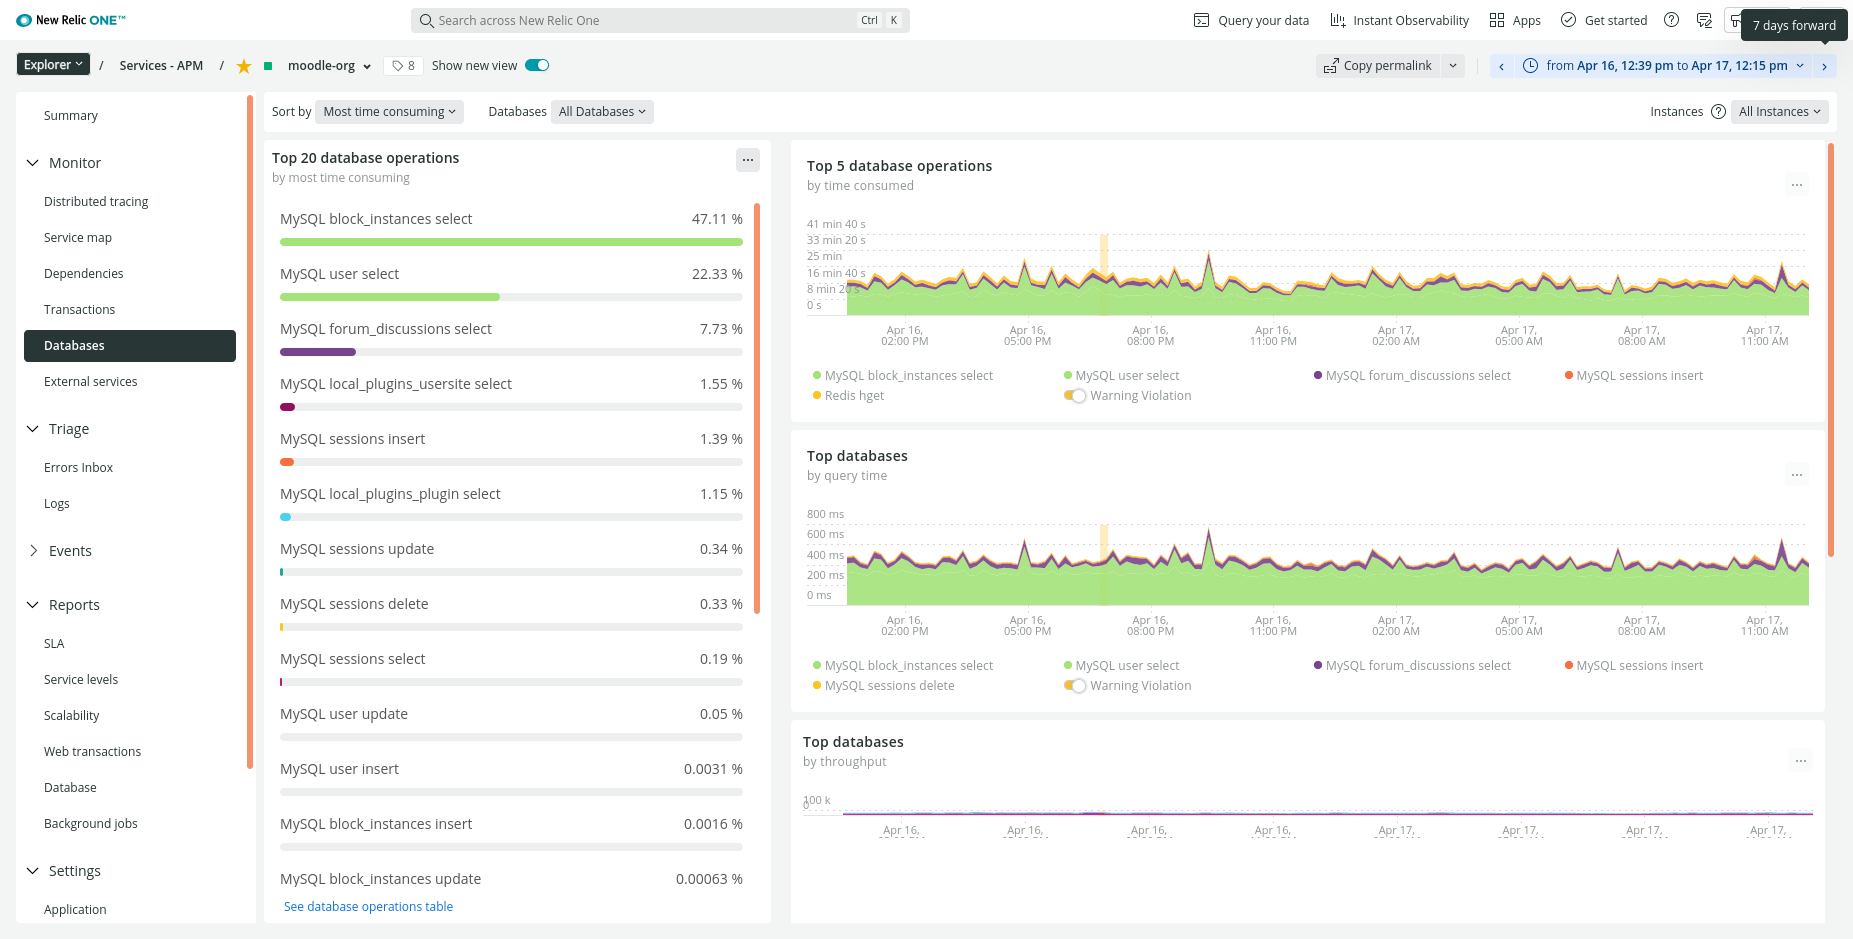Screen dimensions: 1853x939
Task: Select MySQL forum_discussions select operation
Action: pyautogui.click(x=511, y=338)
